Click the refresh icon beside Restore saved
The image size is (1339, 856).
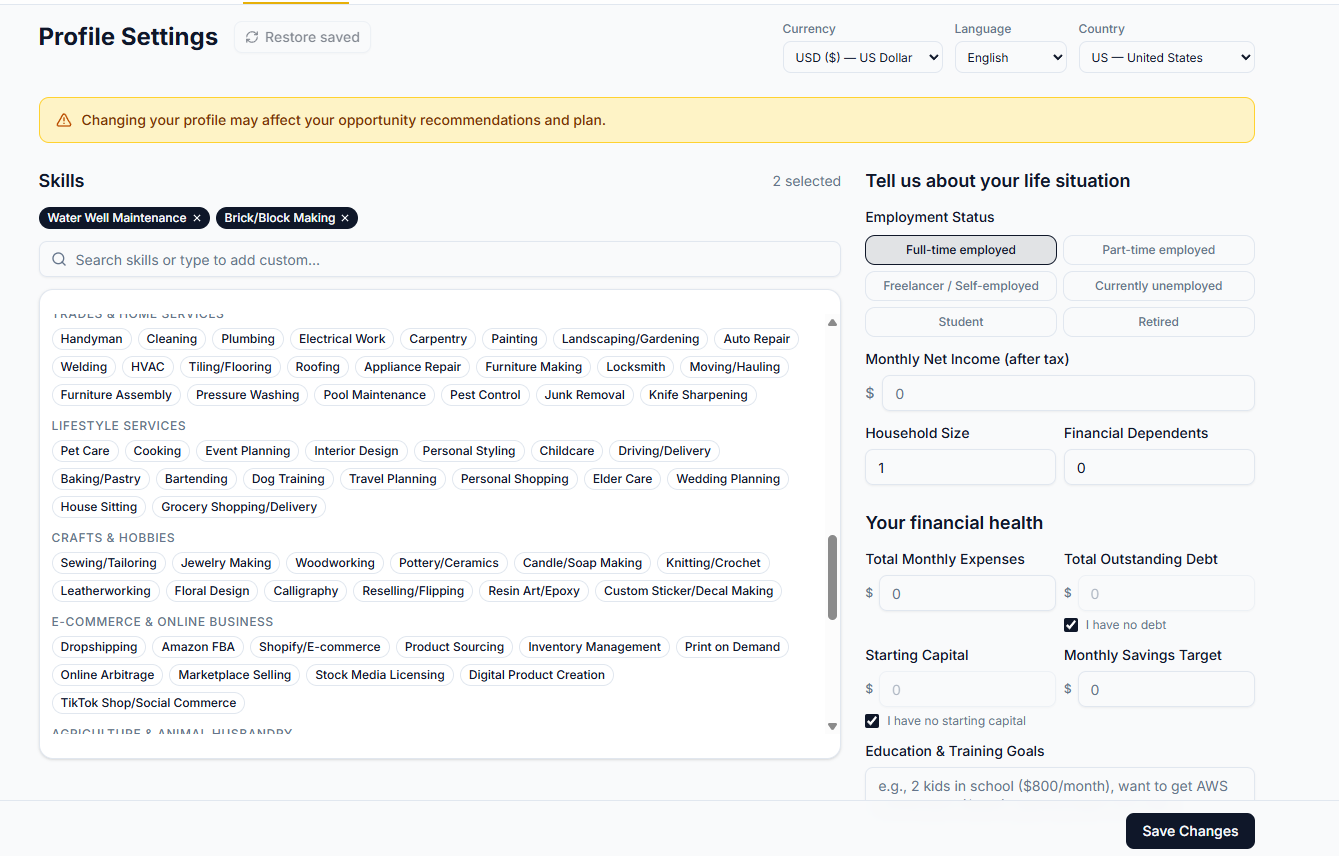252,36
